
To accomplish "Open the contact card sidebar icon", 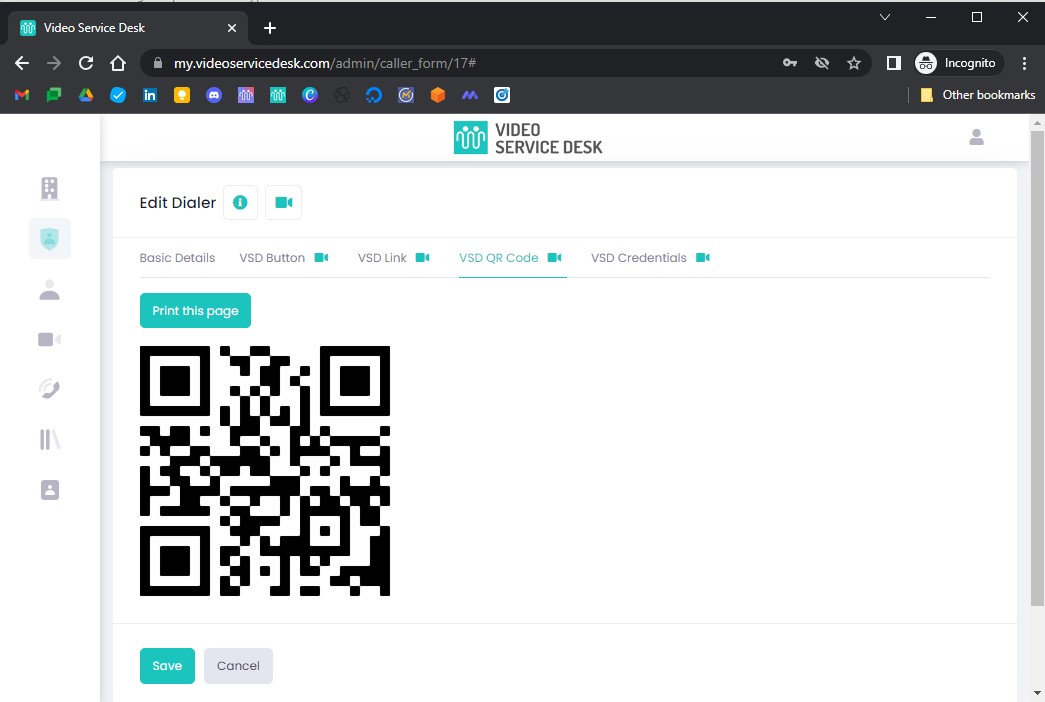I will (x=49, y=490).
